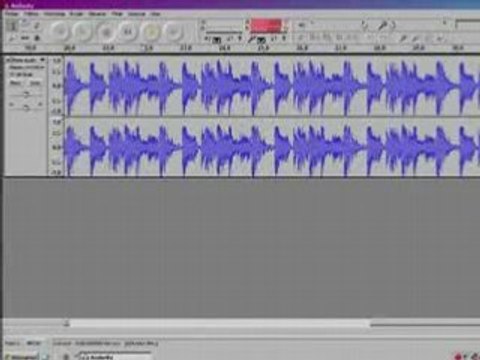The width and height of the screenshot is (480, 360).
Task: Select the Time Shift tool
Action: [25, 38]
